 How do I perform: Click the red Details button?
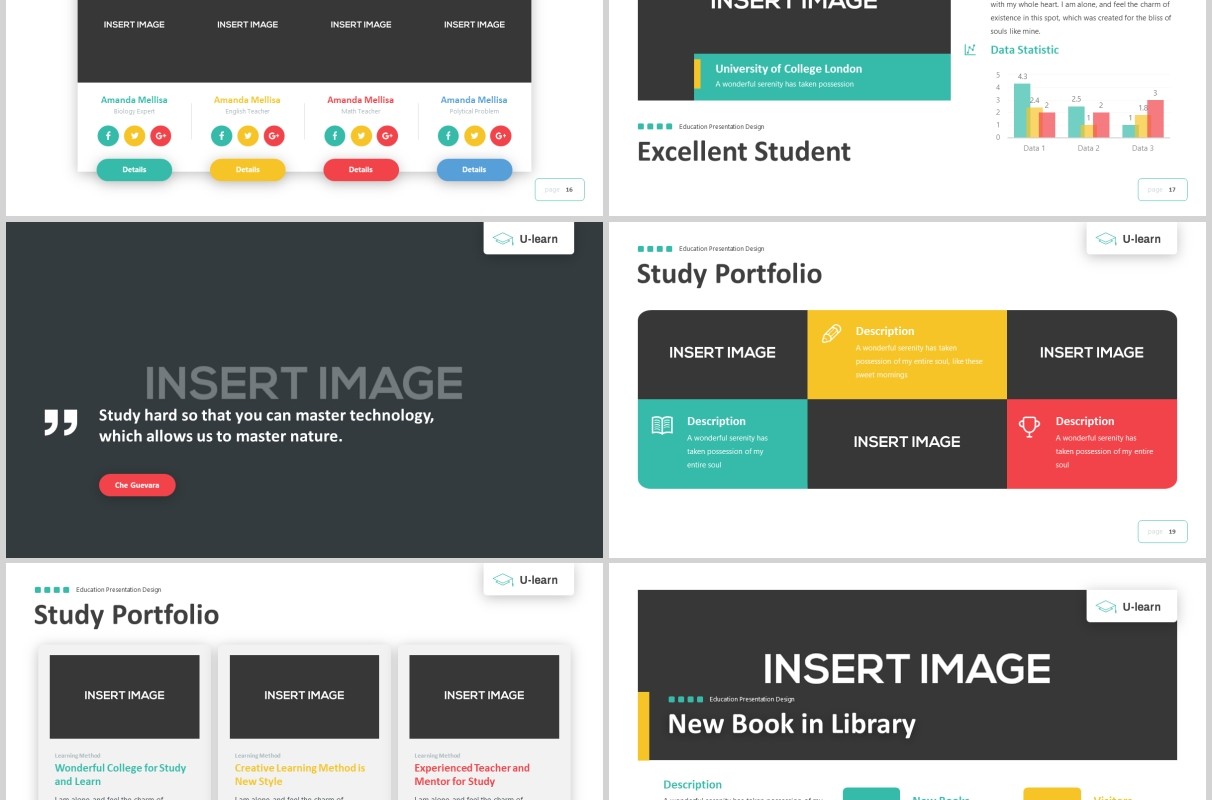[361, 170]
